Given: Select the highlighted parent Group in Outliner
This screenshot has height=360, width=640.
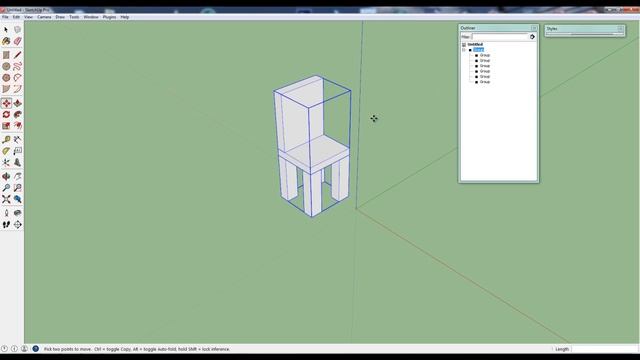Looking at the screenshot, I should (x=478, y=50).
